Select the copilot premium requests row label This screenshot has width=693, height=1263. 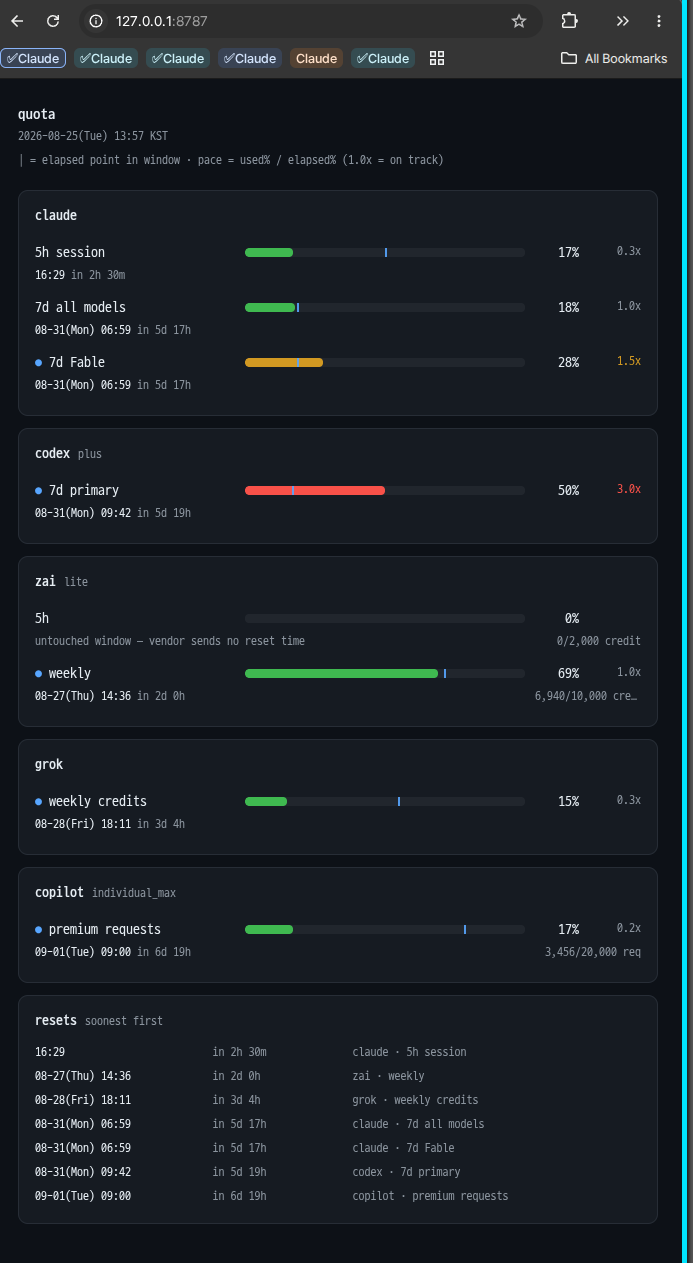[105, 929]
